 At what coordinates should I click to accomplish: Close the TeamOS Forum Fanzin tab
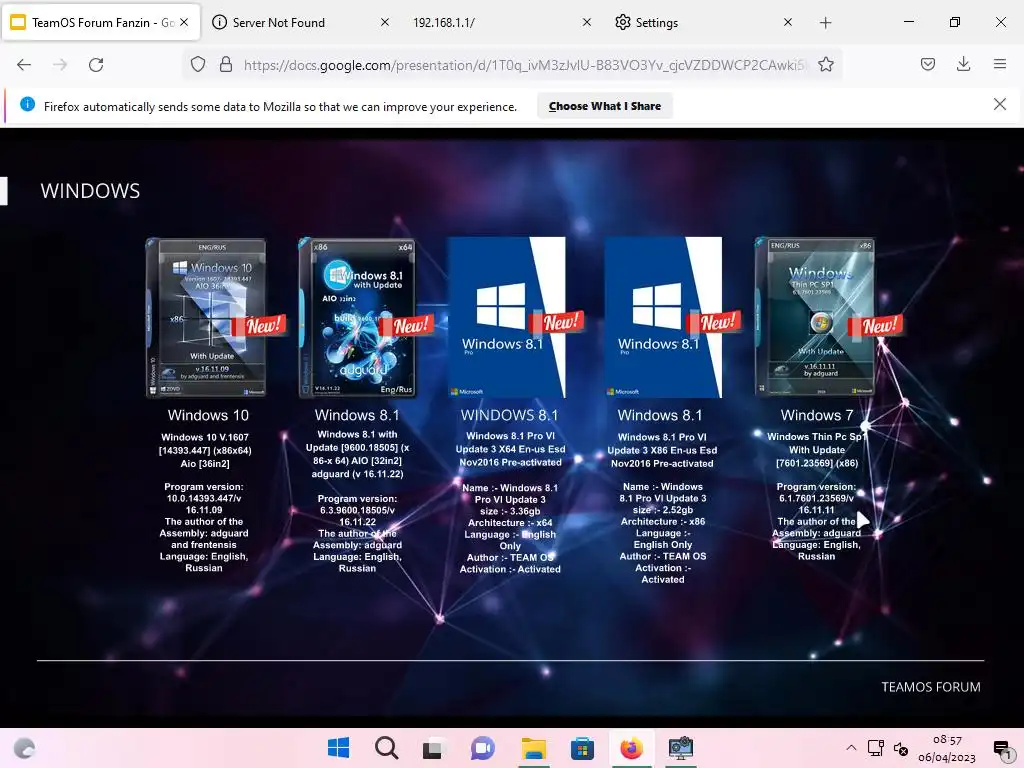click(184, 22)
